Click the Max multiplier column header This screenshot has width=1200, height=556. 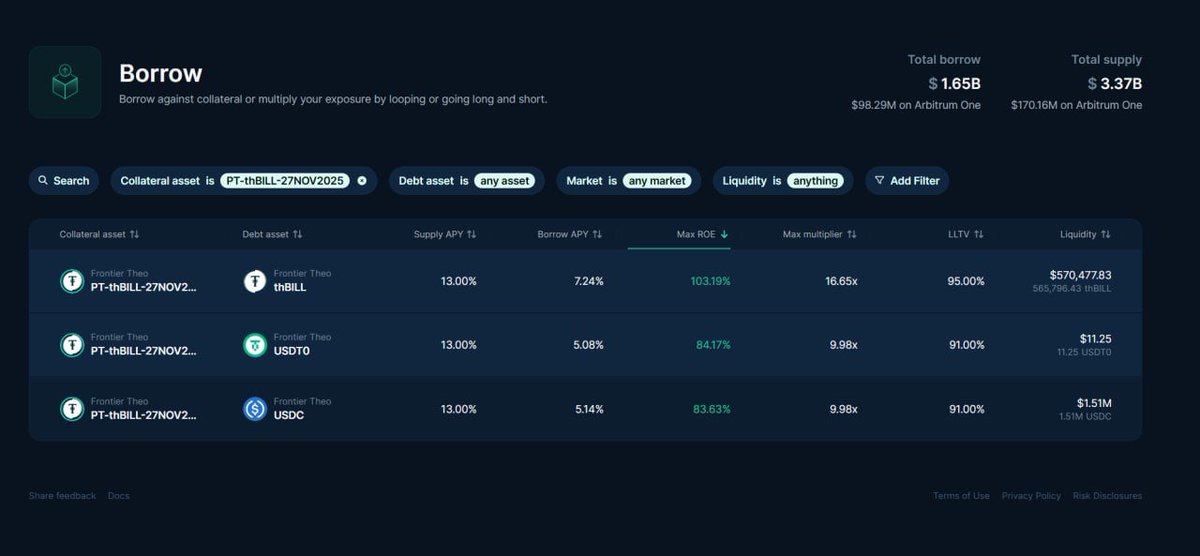820,234
